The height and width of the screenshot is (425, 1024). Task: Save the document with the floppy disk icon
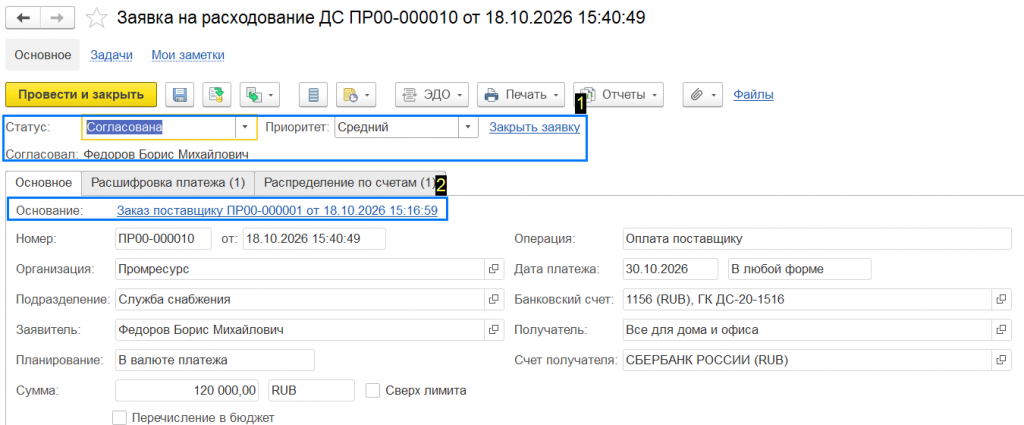coord(180,95)
